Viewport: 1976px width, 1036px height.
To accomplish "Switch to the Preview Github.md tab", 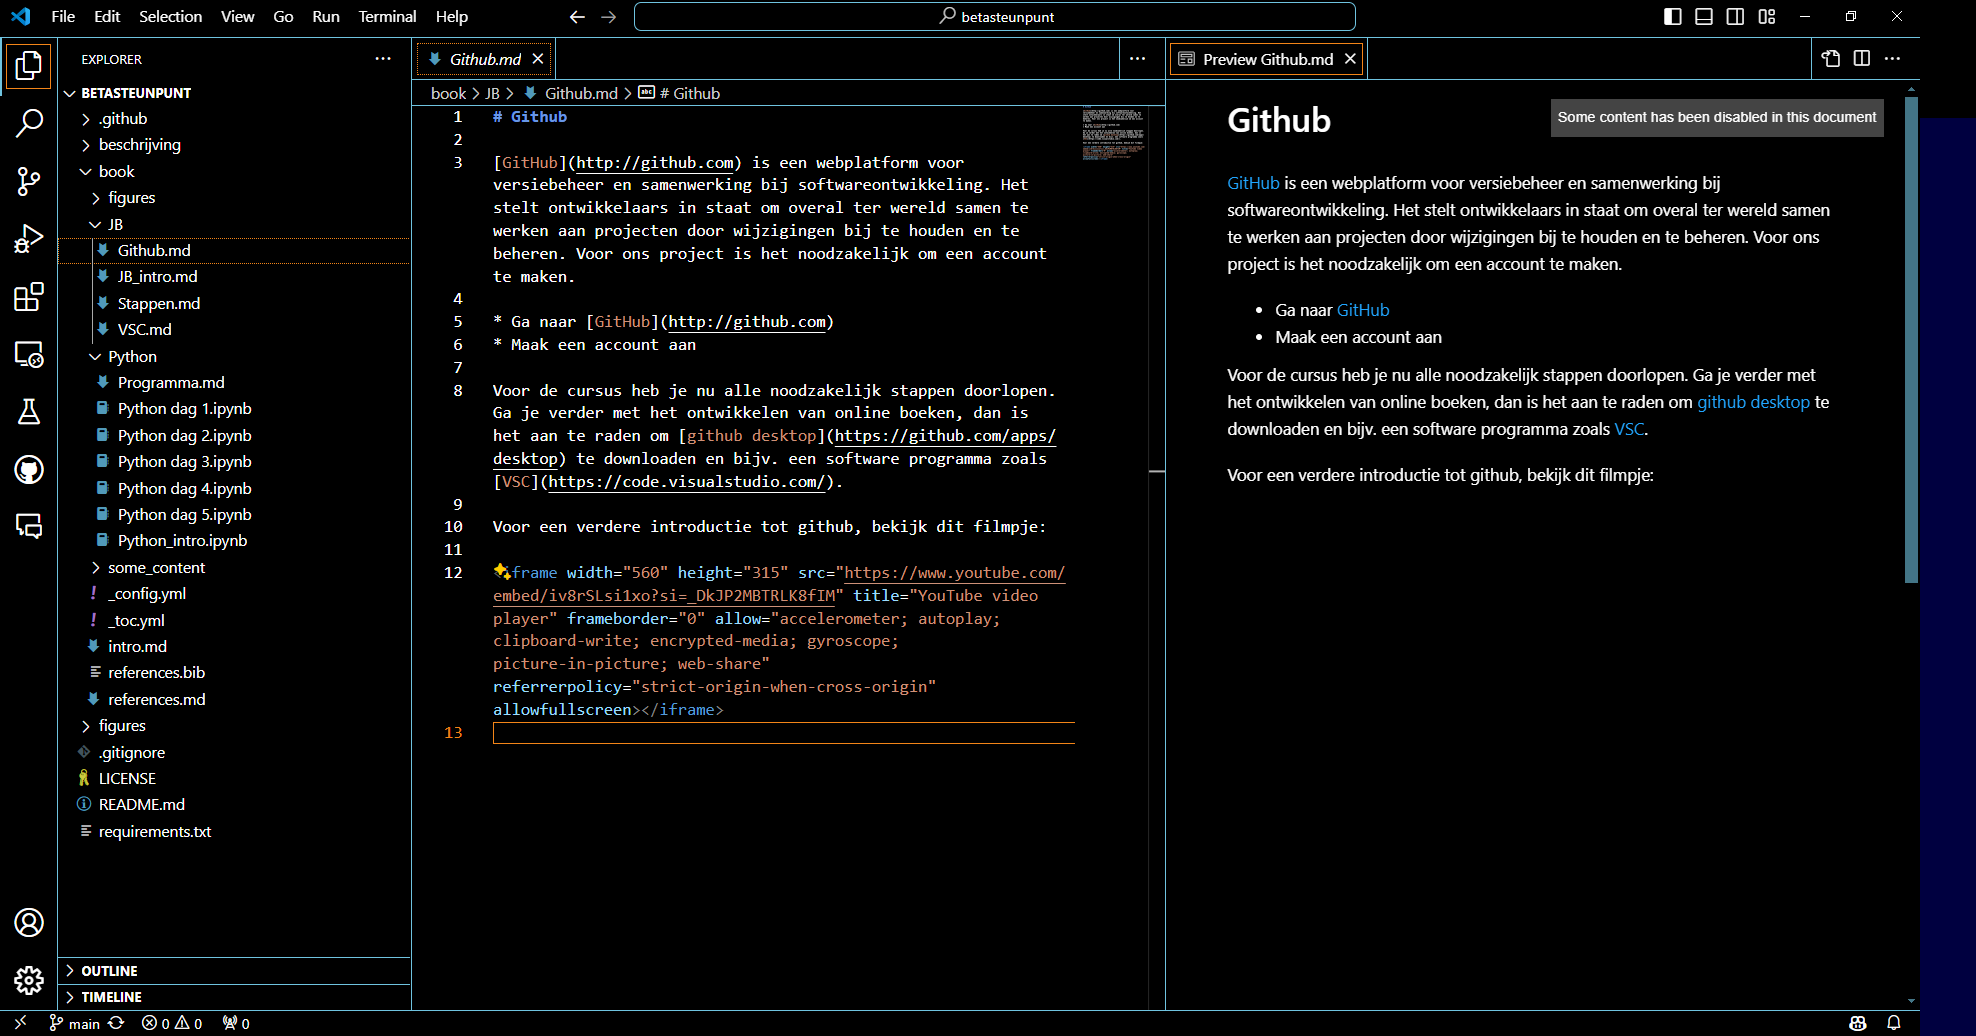I will click(x=1267, y=59).
